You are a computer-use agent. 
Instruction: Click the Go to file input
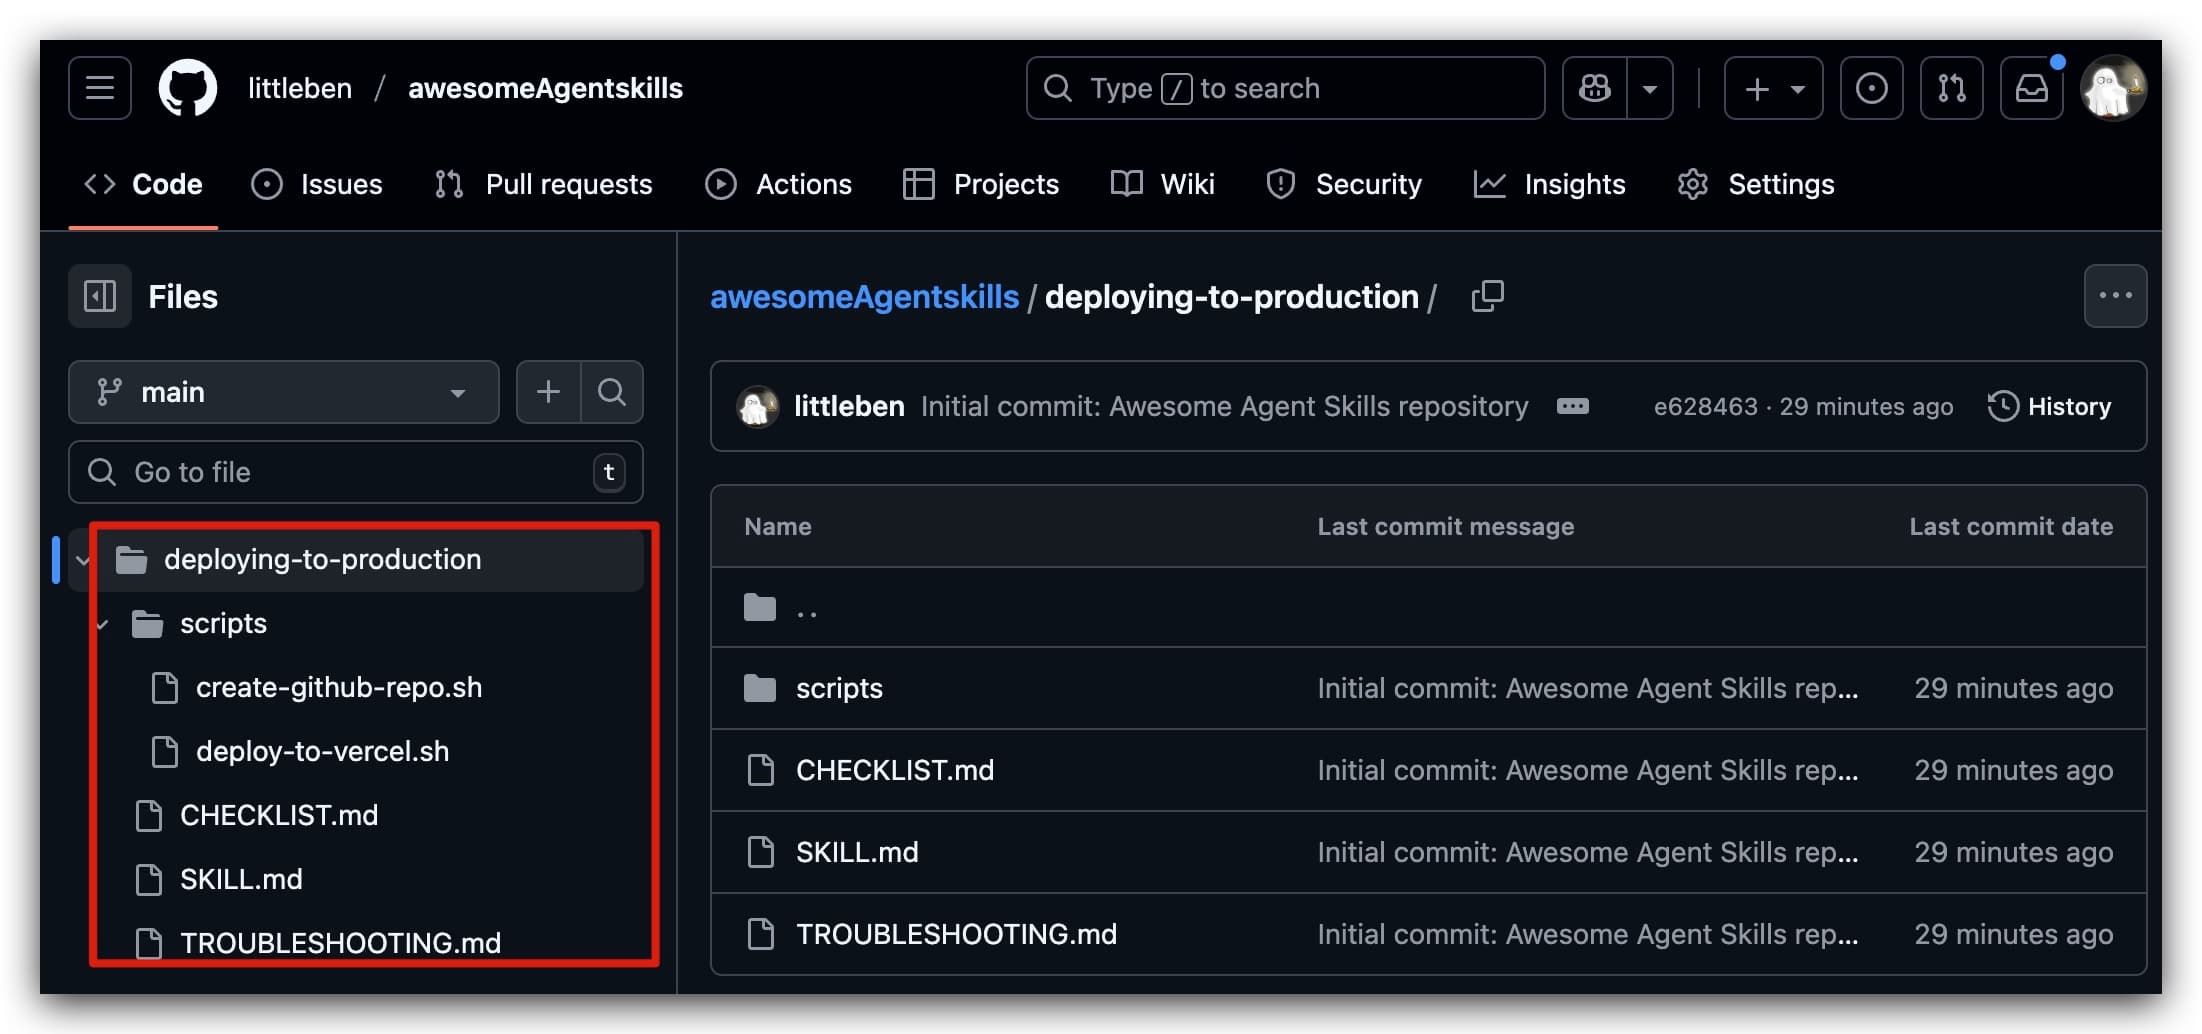point(355,472)
